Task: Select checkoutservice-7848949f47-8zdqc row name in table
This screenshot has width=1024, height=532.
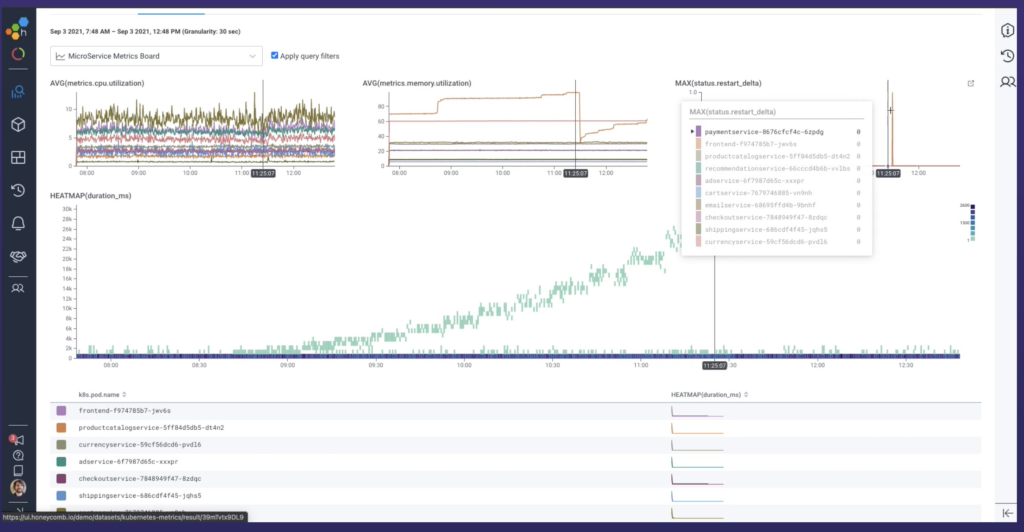Action: tap(140, 478)
